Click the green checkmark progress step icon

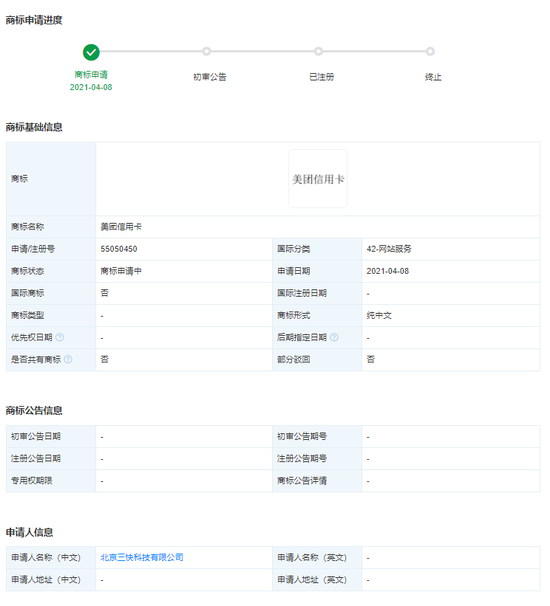tap(91, 52)
